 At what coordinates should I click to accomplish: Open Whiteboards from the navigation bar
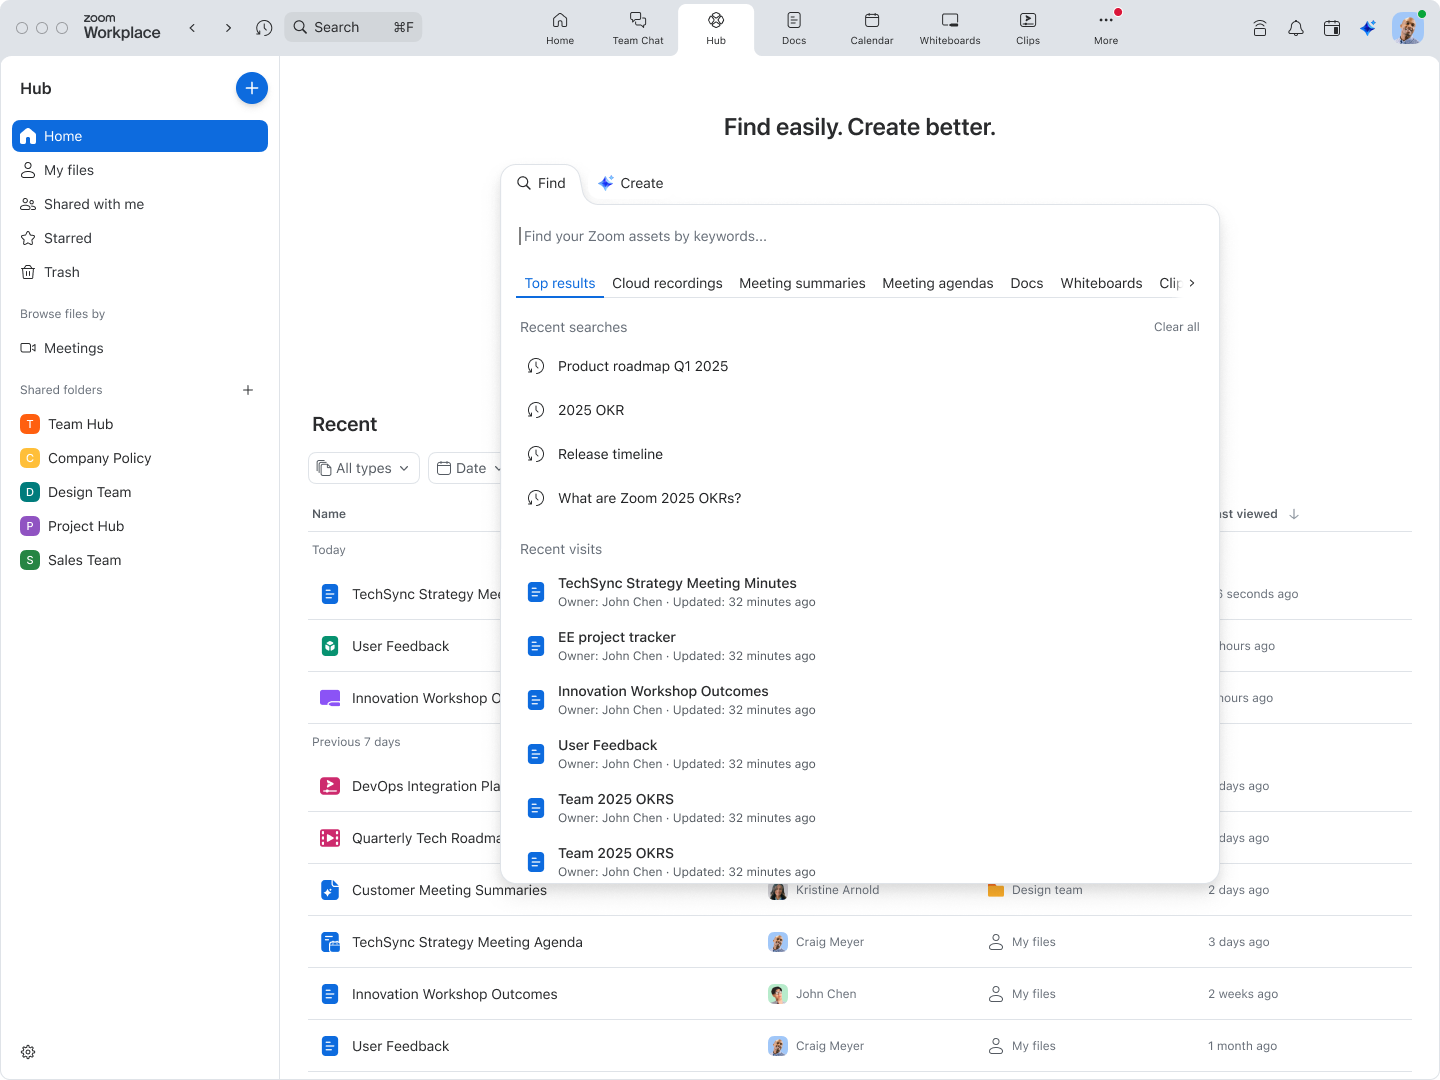pyautogui.click(x=948, y=28)
